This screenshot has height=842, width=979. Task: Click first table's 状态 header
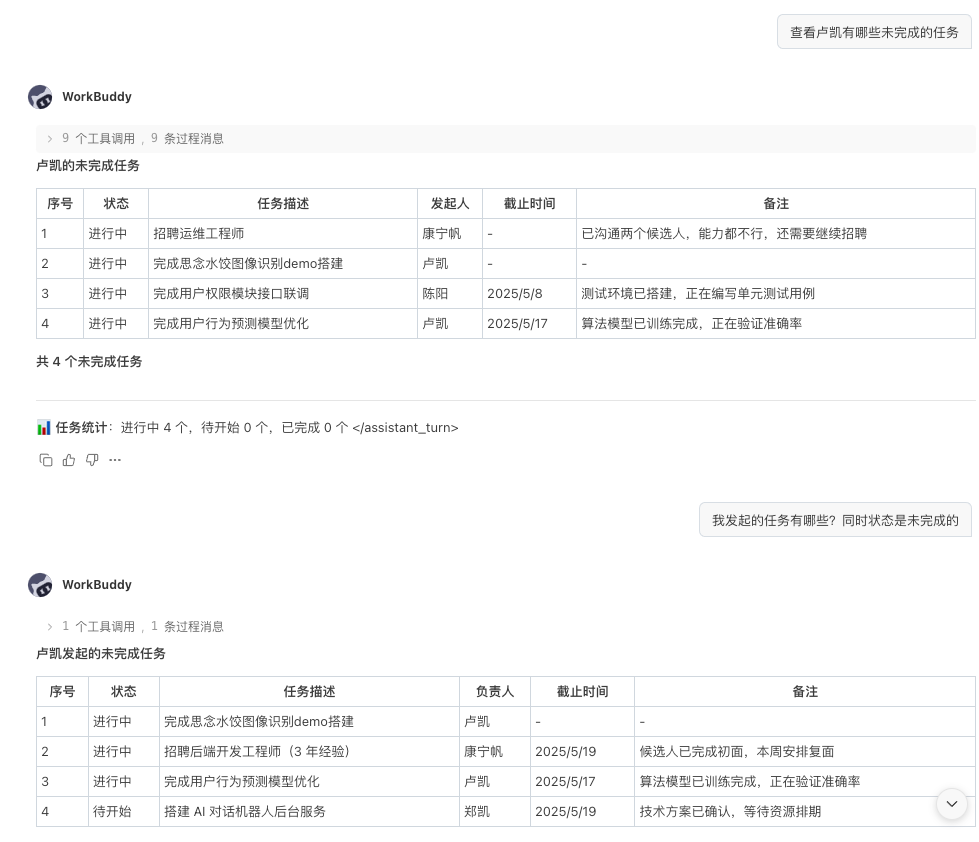point(116,203)
